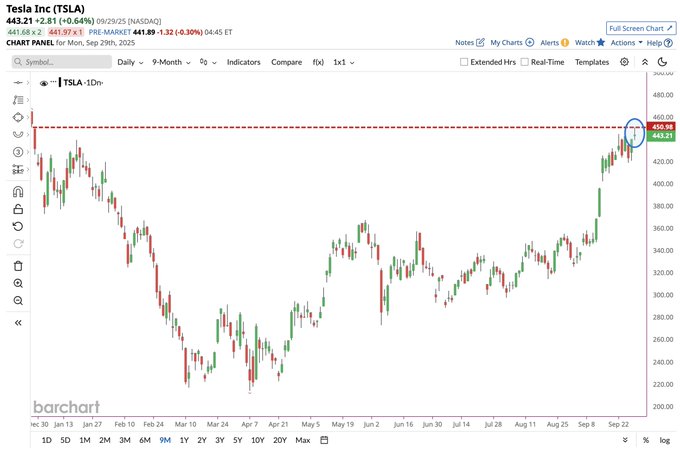Click the undo arrow icon

(x=18, y=226)
